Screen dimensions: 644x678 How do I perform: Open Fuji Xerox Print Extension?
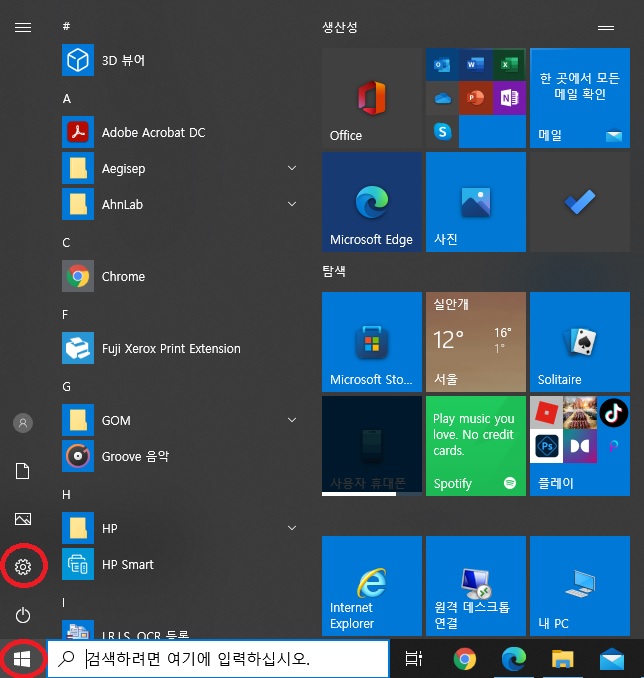click(179, 348)
